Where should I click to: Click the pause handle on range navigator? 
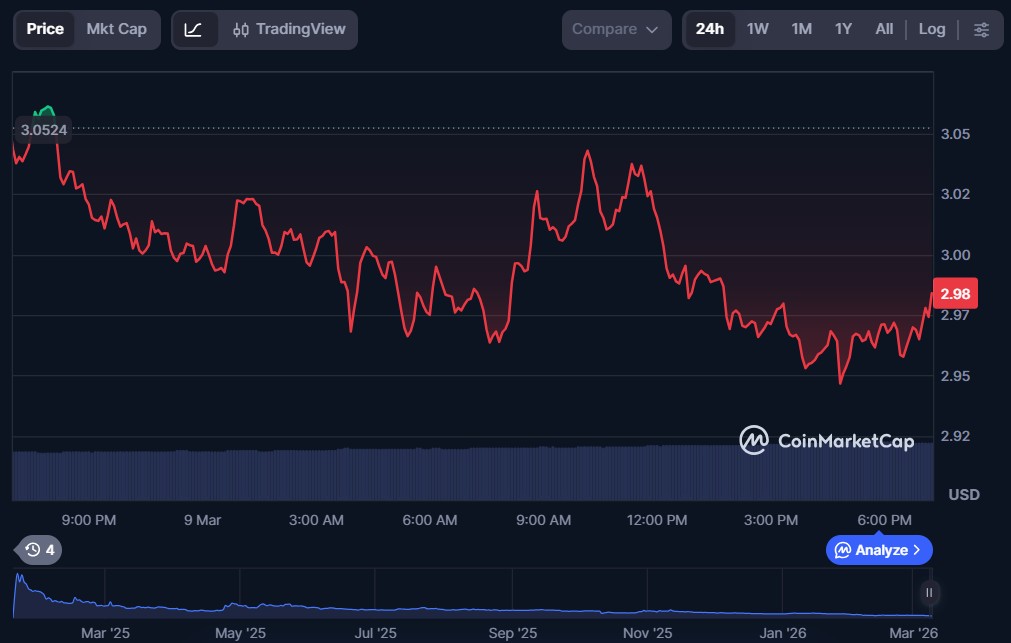(x=929, y=593)
